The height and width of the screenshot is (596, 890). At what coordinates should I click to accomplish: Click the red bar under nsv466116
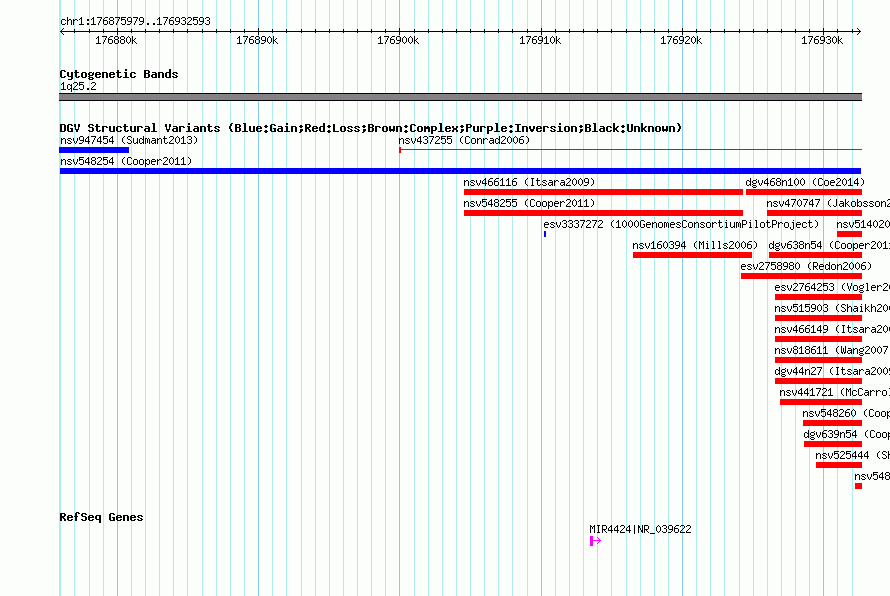click(603, 192)
